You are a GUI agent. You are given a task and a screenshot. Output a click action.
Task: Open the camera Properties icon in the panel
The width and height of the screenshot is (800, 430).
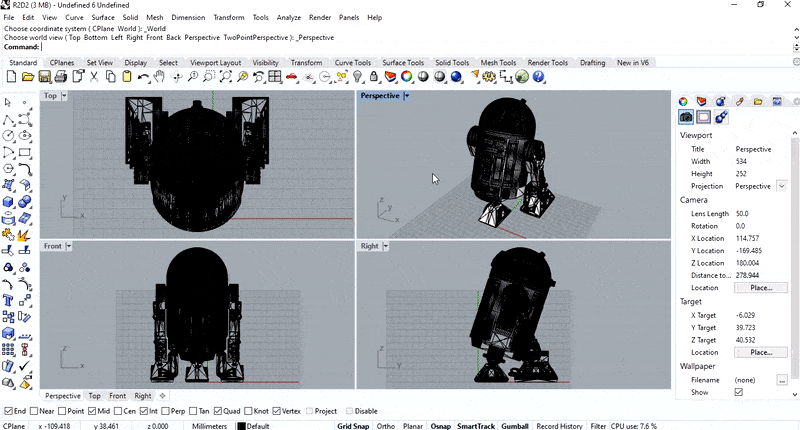pos(686,117)
